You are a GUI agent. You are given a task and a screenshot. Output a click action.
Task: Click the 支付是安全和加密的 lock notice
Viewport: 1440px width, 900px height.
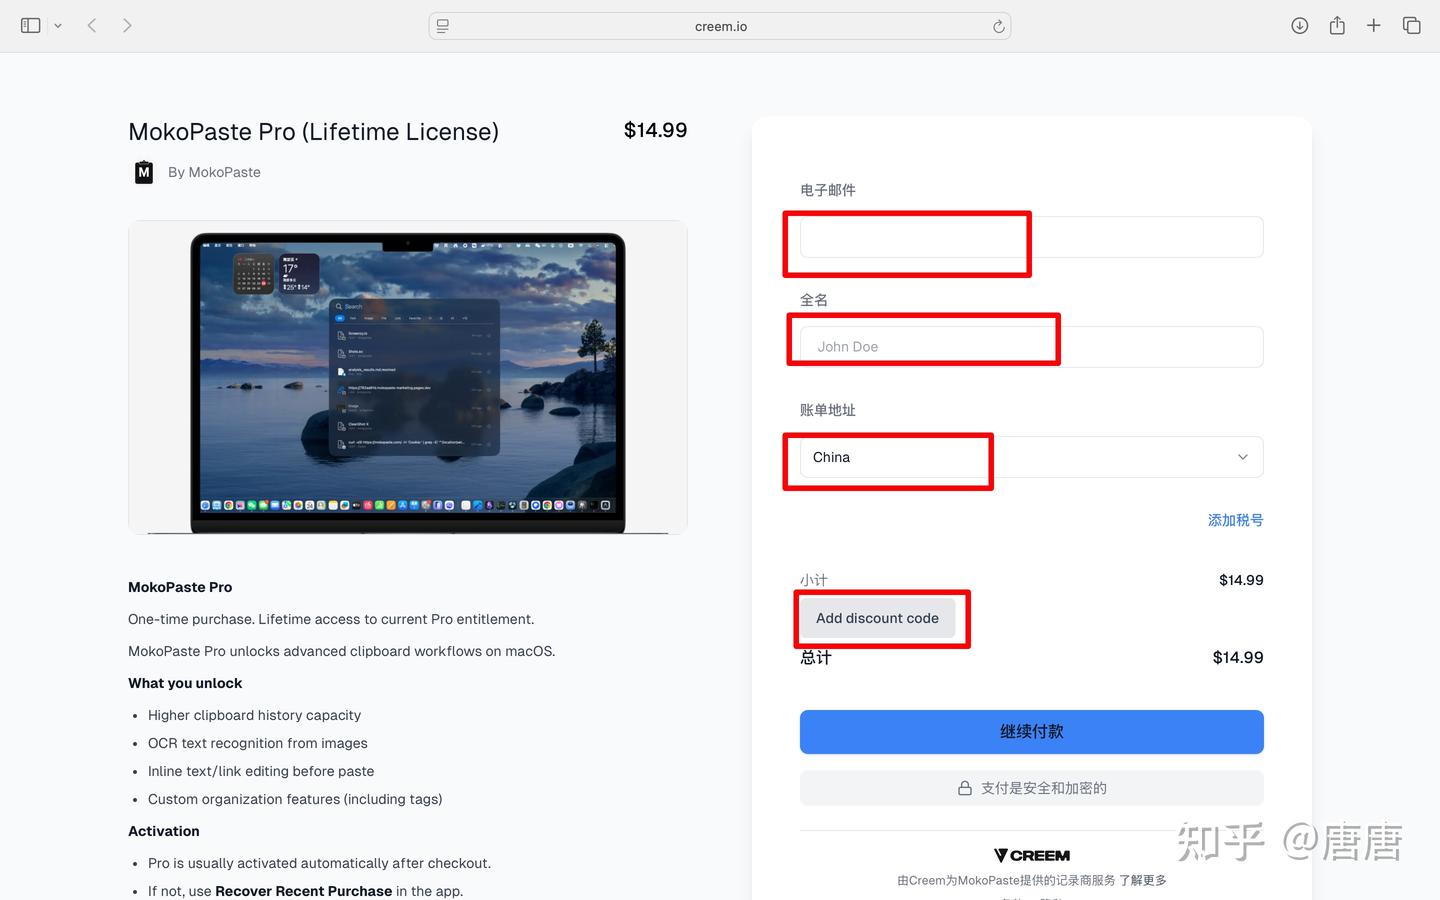[1032, 788]
